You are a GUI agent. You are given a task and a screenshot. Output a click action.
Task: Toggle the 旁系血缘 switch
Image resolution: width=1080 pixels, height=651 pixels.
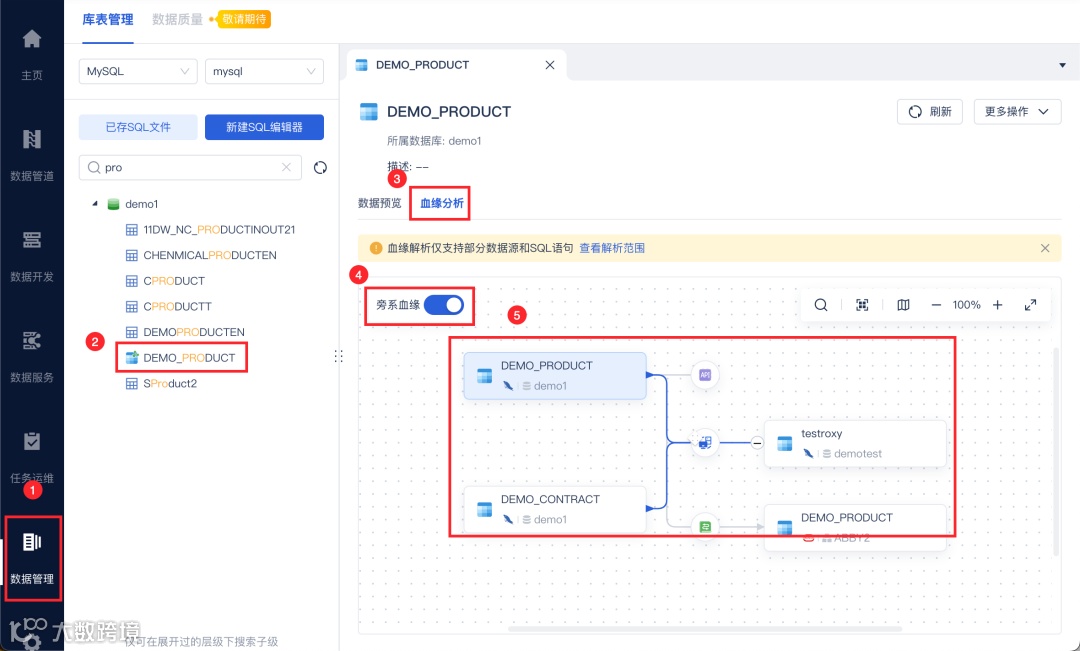click(x=444, y=304)
